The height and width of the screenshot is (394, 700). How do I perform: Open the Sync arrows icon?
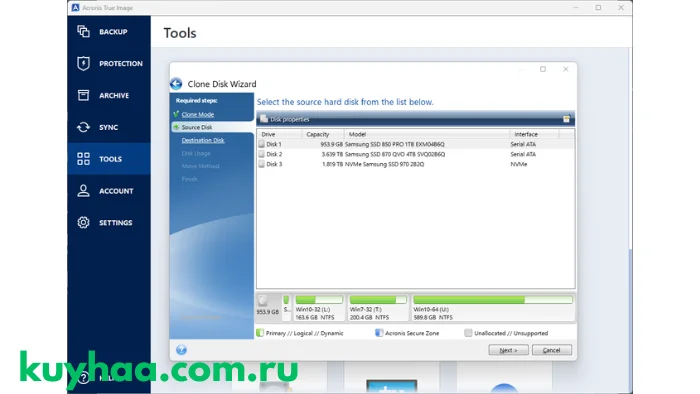[x=83, y=127]
